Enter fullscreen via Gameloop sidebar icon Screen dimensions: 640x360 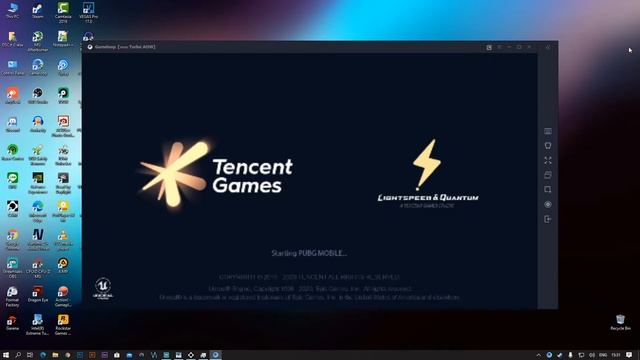tap(548, 160)
